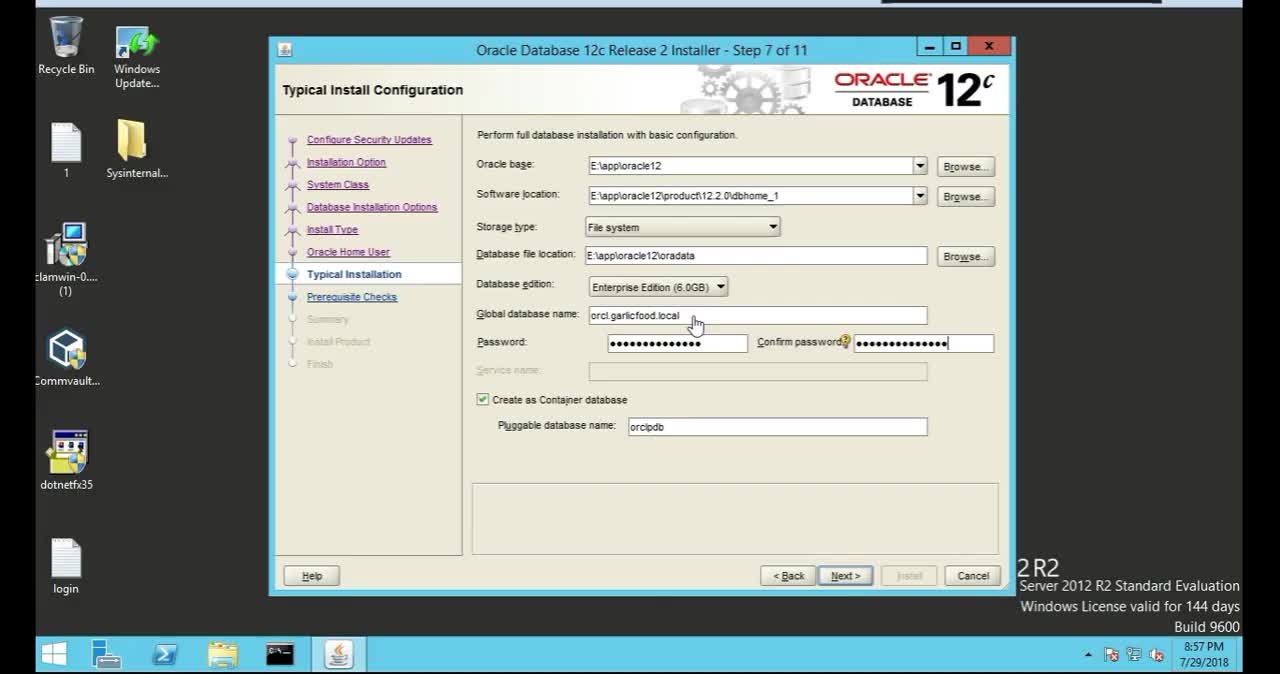This screenshot has width=1280, height=674.
Task: Click the Help button
Action: pos(312,576)
